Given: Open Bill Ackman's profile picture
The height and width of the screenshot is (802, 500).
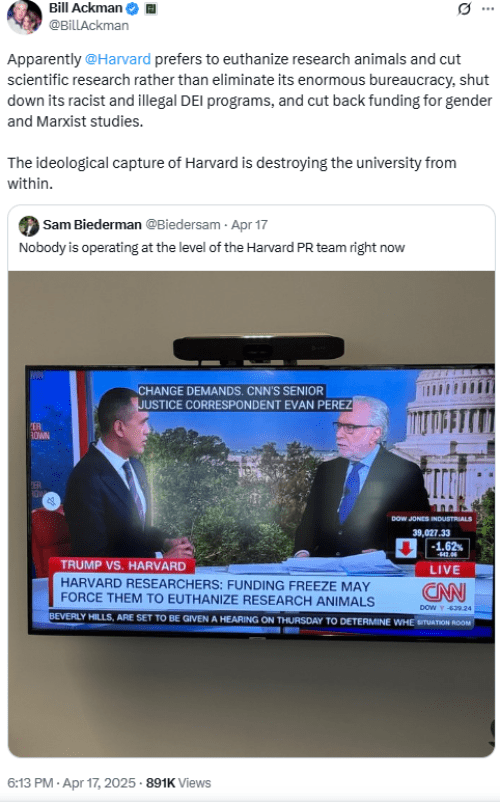Looking at the screenshot, I should 24,16.
